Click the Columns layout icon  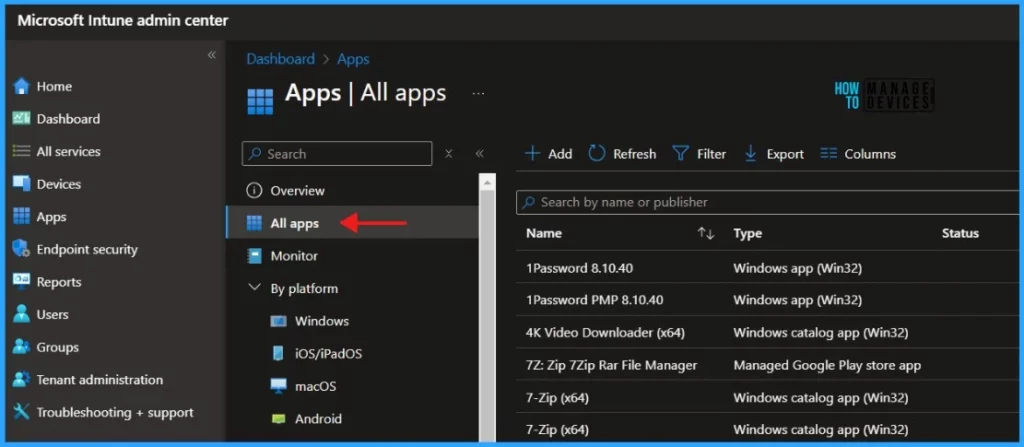click(x=829, y=154)
